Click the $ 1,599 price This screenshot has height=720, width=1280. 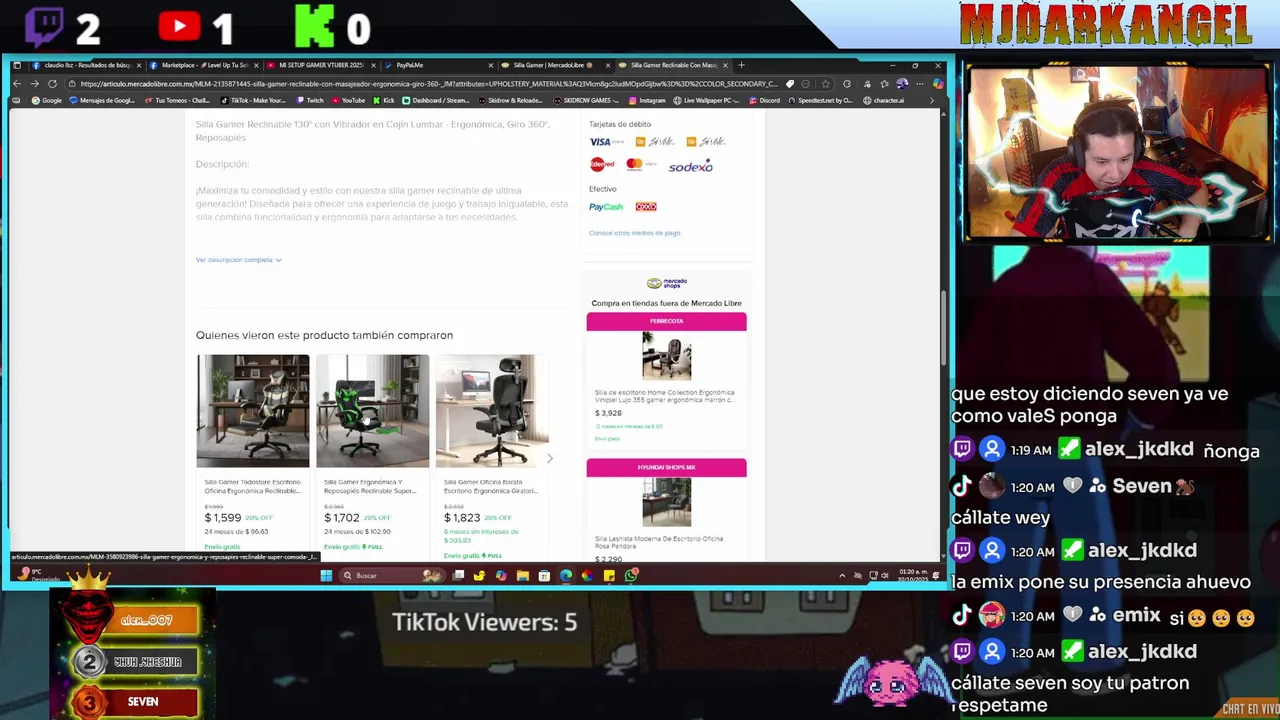(223, 518)
